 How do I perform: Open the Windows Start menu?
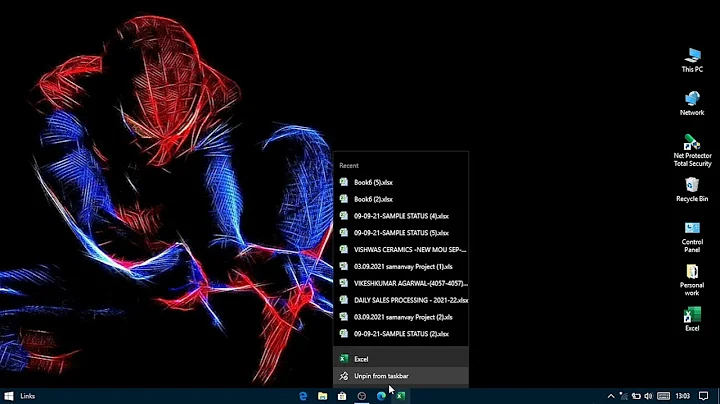9,396
